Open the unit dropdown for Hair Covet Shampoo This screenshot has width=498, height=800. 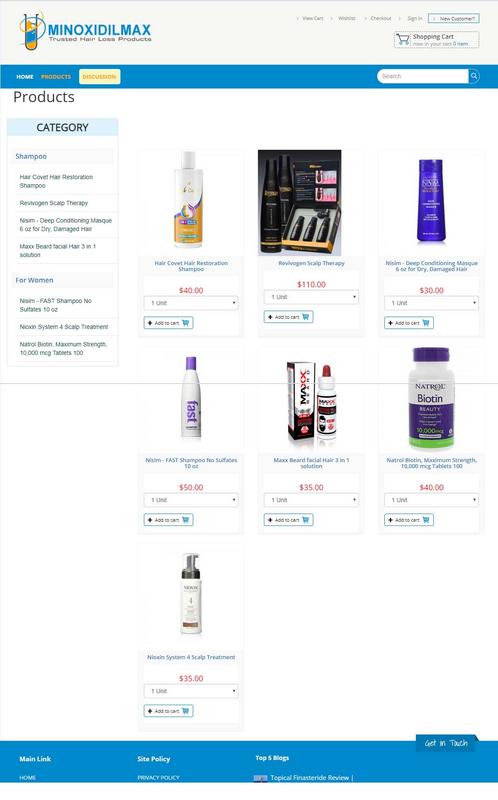point(191,303)
